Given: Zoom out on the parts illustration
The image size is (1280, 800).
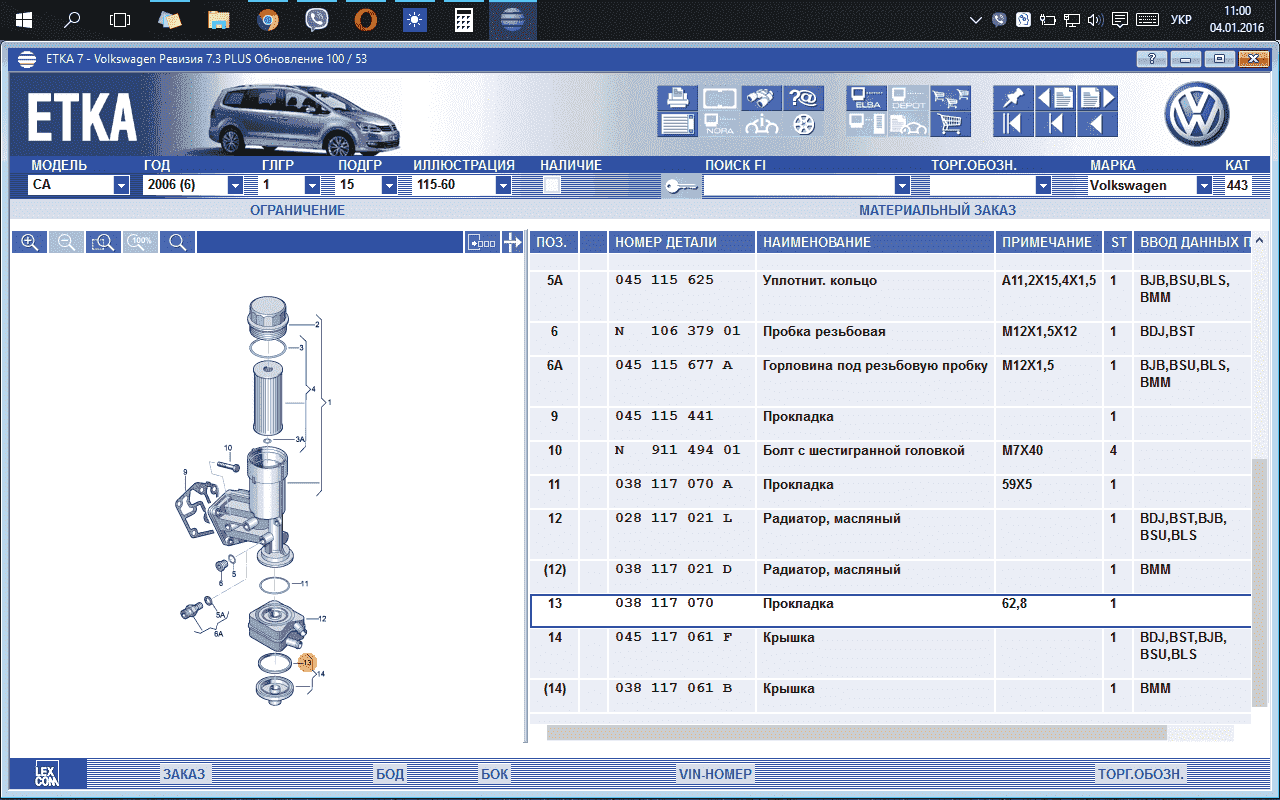Looking at the screenshot, I should 66,242.
